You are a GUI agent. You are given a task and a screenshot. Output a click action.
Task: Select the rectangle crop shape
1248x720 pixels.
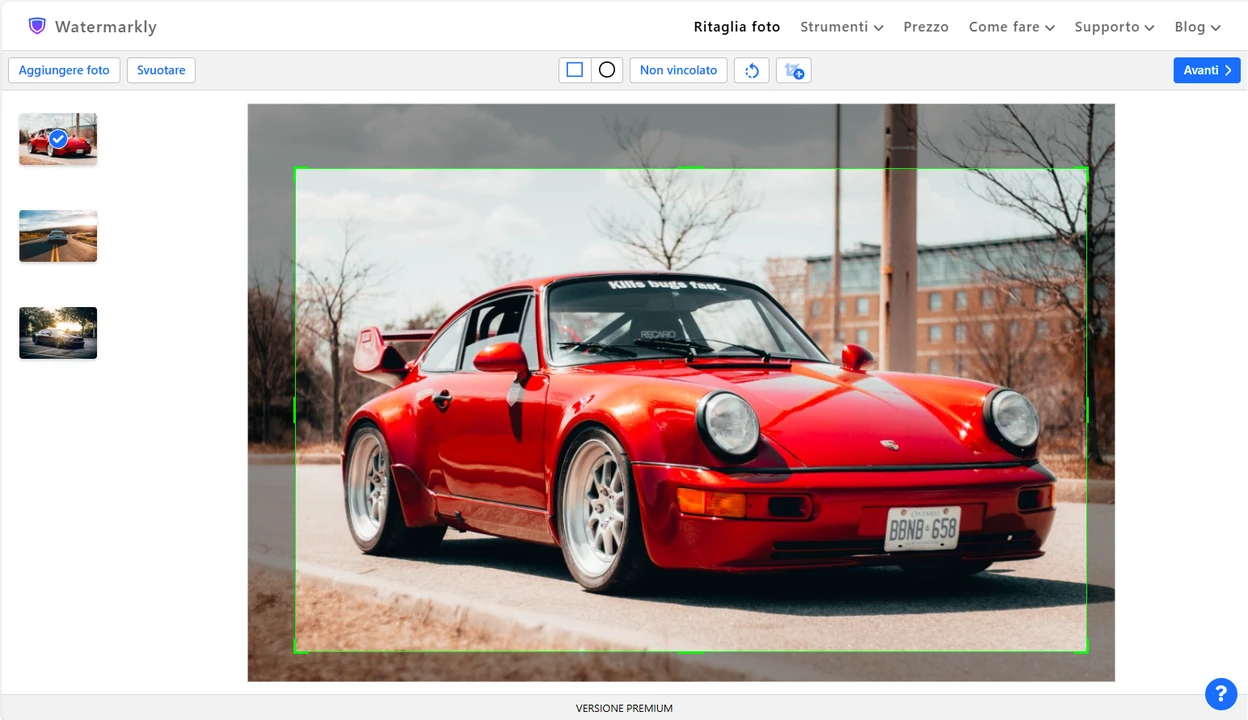(575, 70)
